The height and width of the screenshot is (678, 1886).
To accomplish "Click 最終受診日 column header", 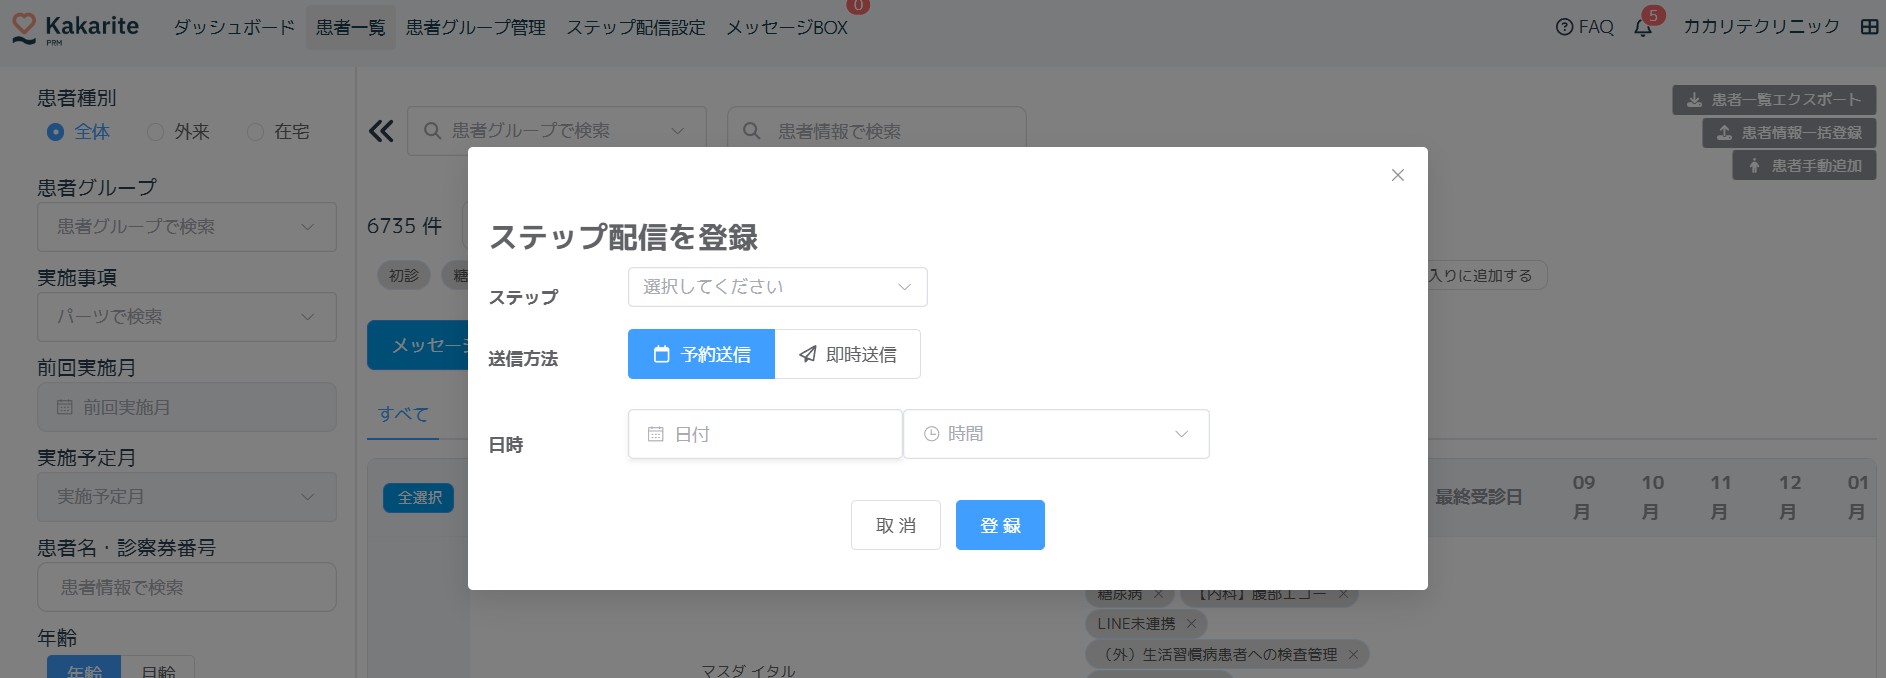I will pyautogui.click(x=1479, y=497).
